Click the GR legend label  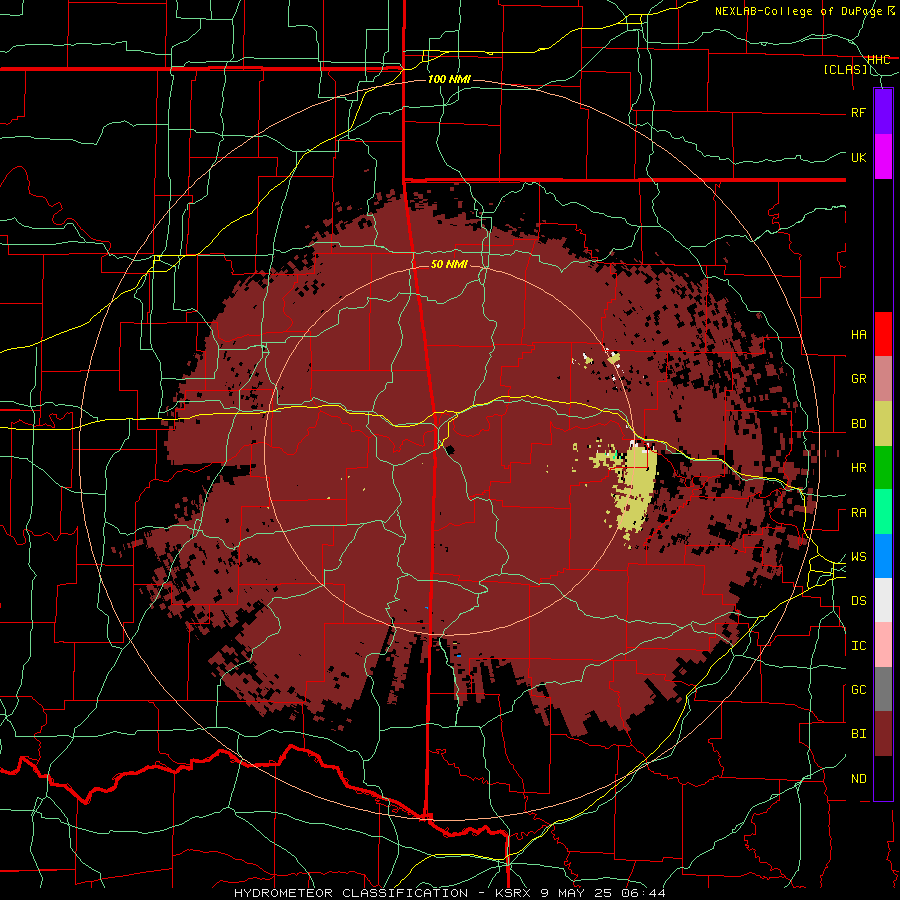tap(858, 379)
